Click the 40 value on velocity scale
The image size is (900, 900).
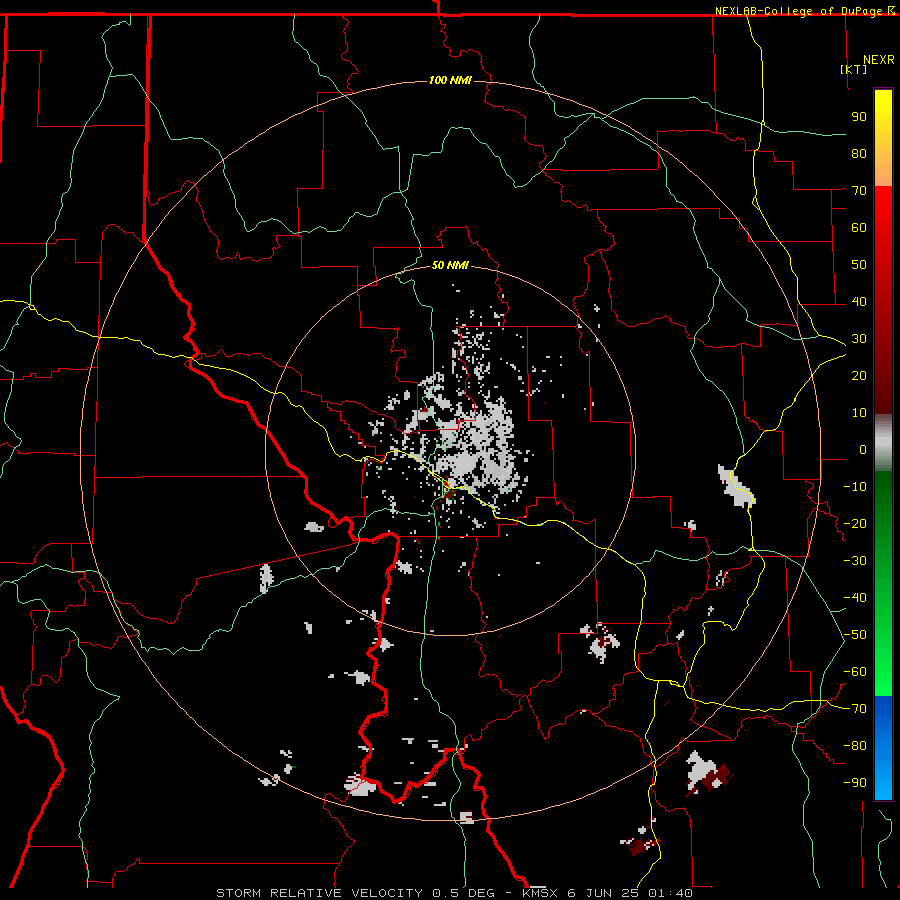coord(859,301)
